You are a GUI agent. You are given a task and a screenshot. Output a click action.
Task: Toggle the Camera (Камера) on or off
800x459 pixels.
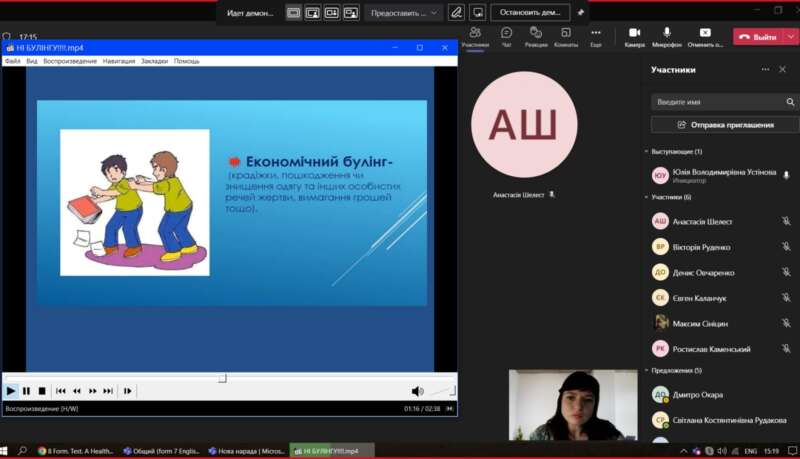tap(634, 35)
